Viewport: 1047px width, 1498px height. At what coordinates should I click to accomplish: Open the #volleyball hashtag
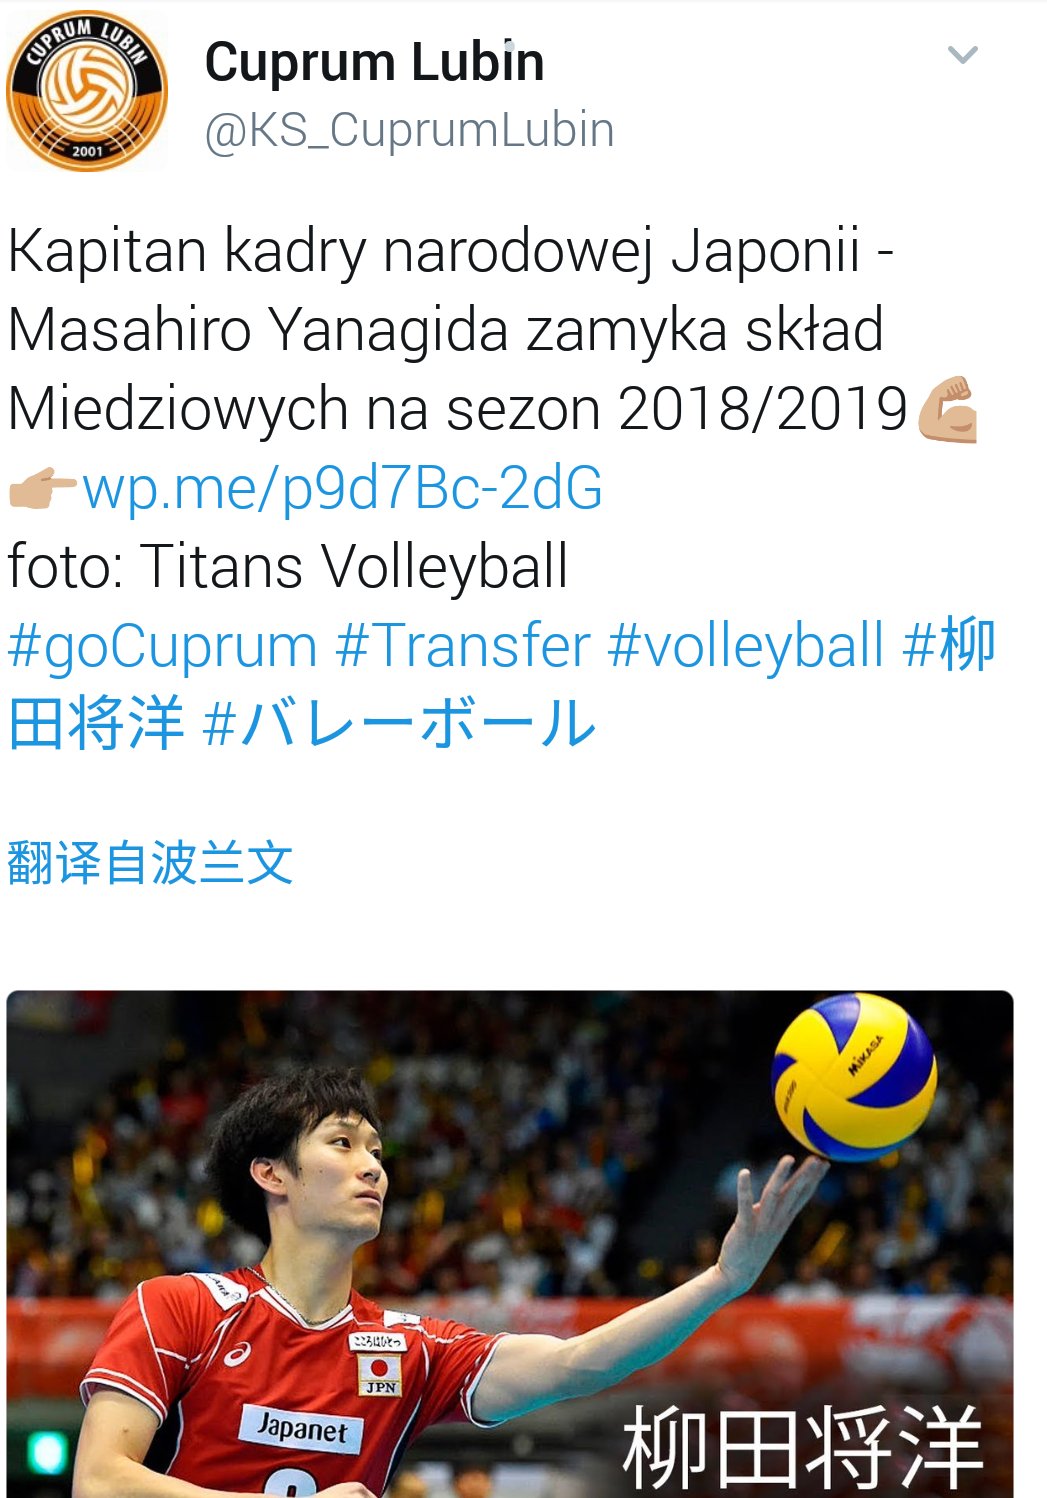(746, 645)
